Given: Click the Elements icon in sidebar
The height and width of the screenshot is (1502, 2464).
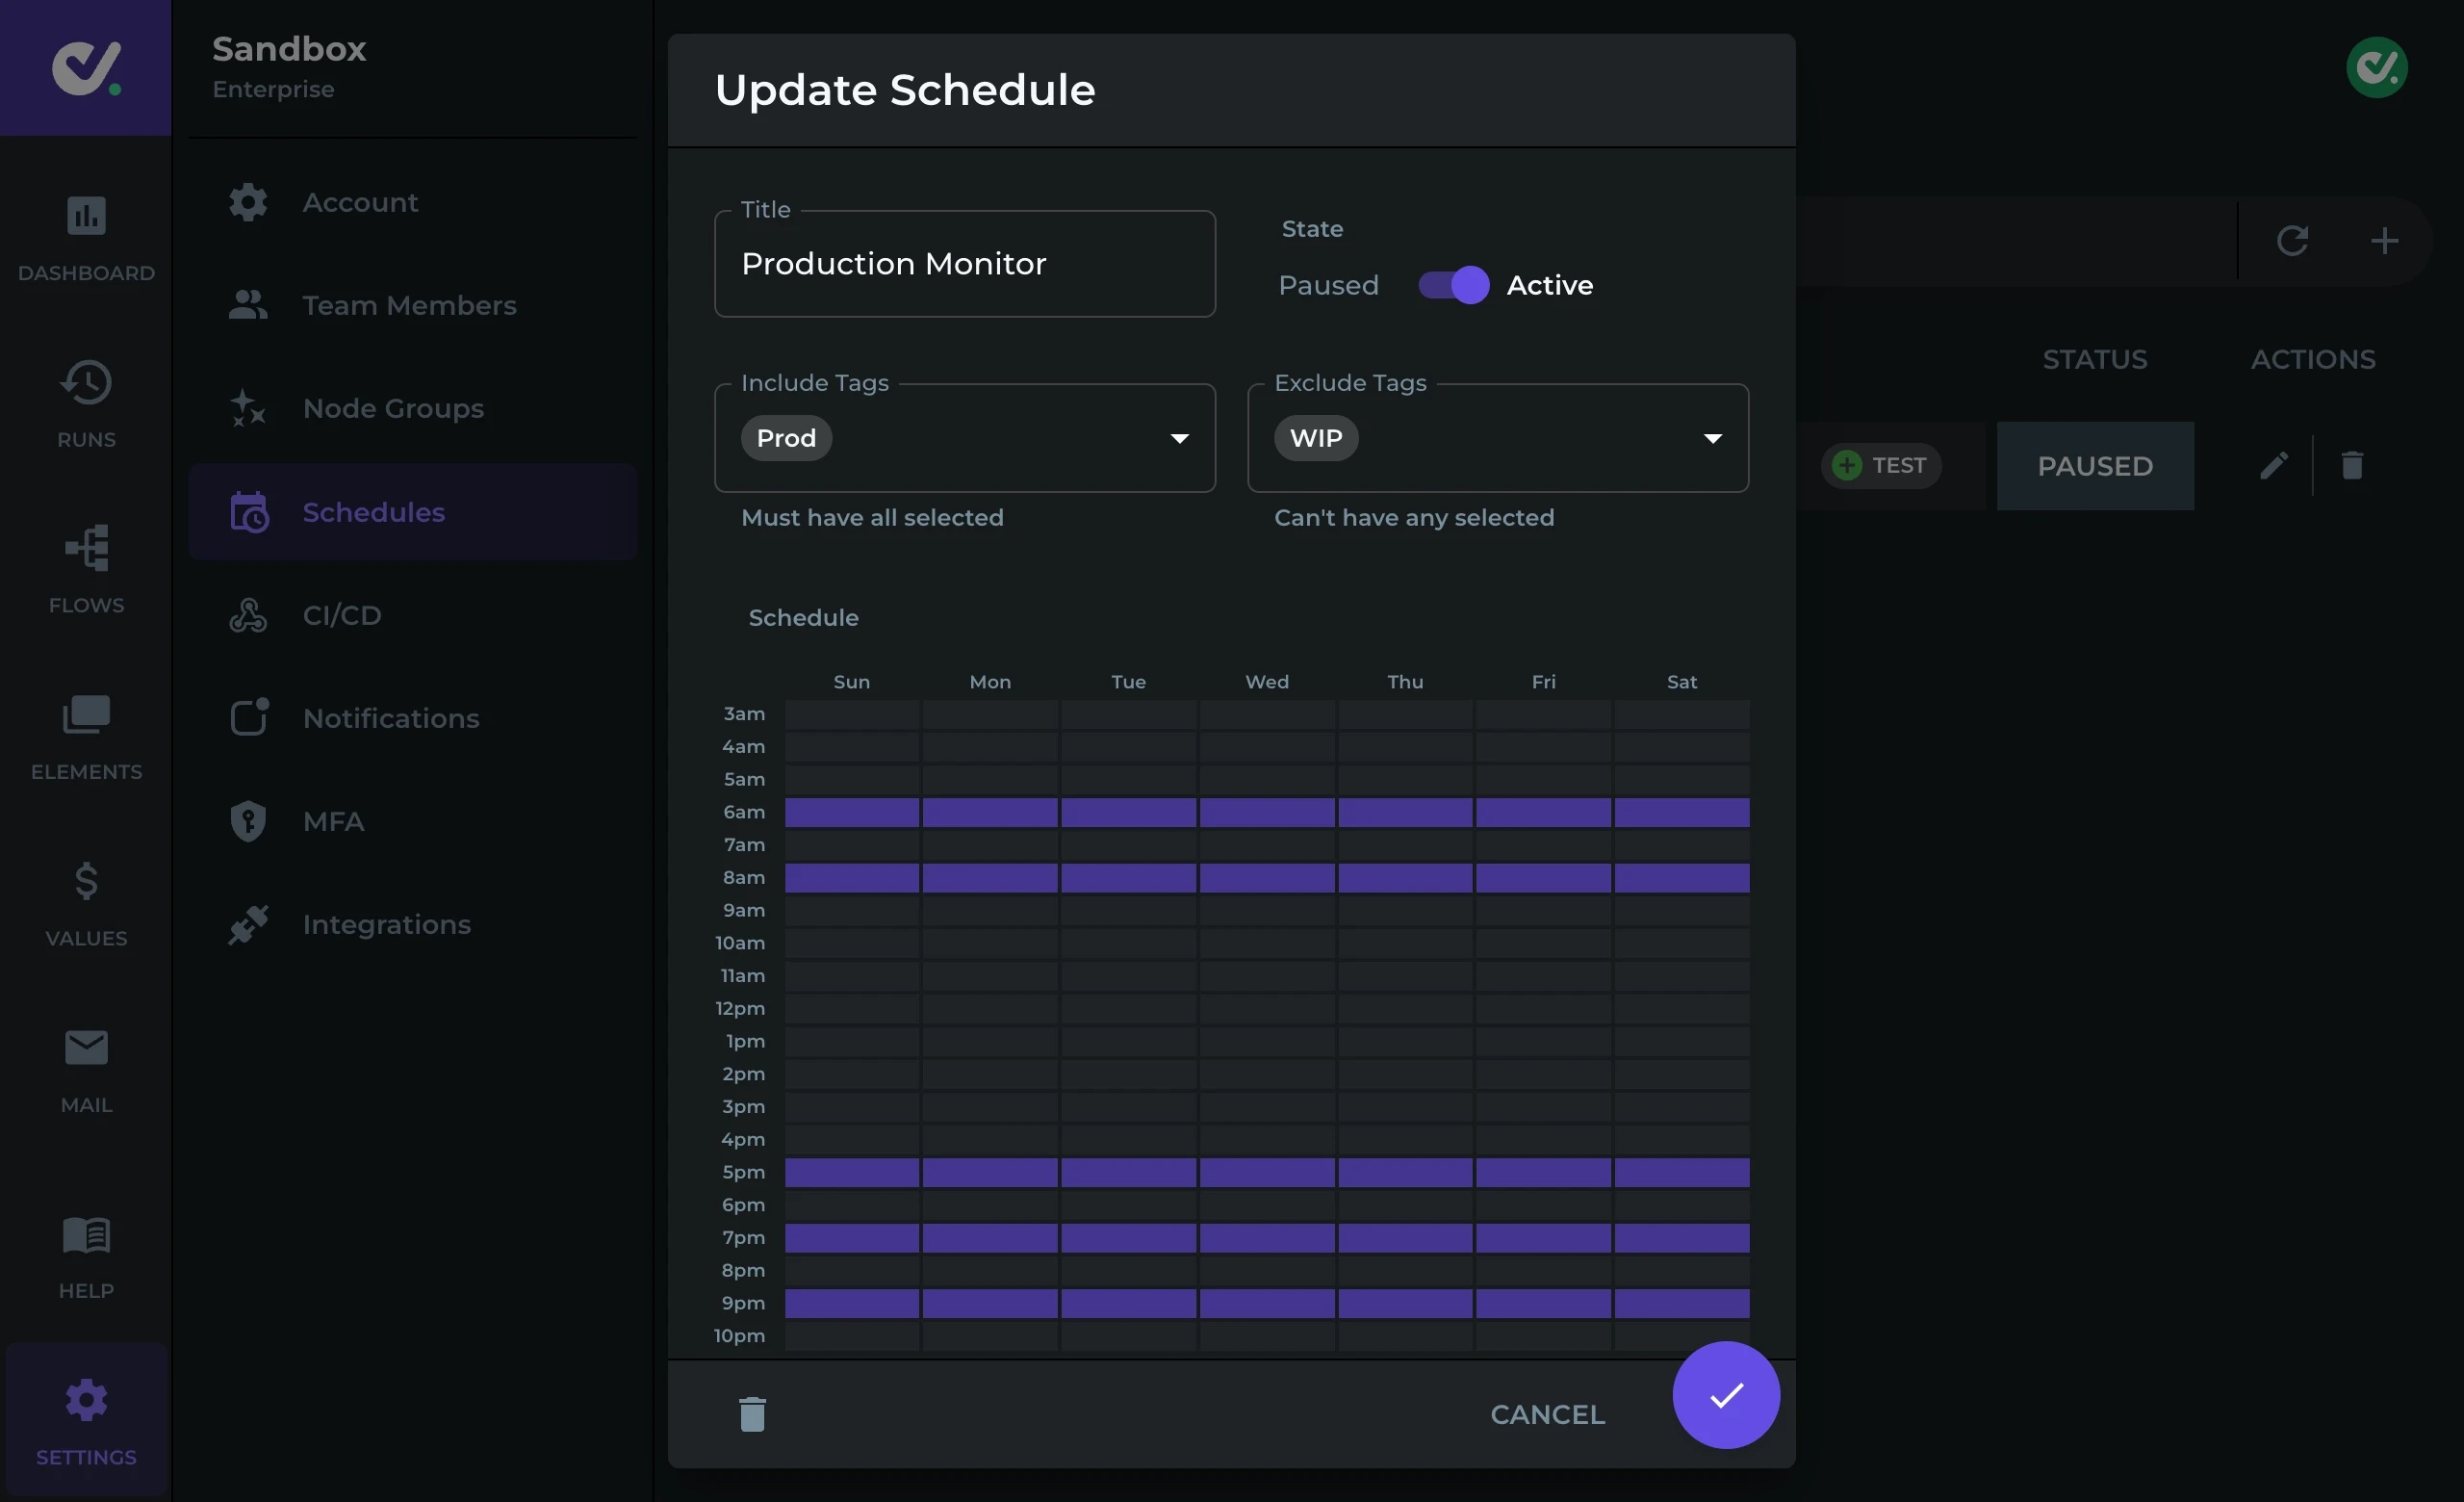Looking at the screenshot, I should [x=85, y=733].
